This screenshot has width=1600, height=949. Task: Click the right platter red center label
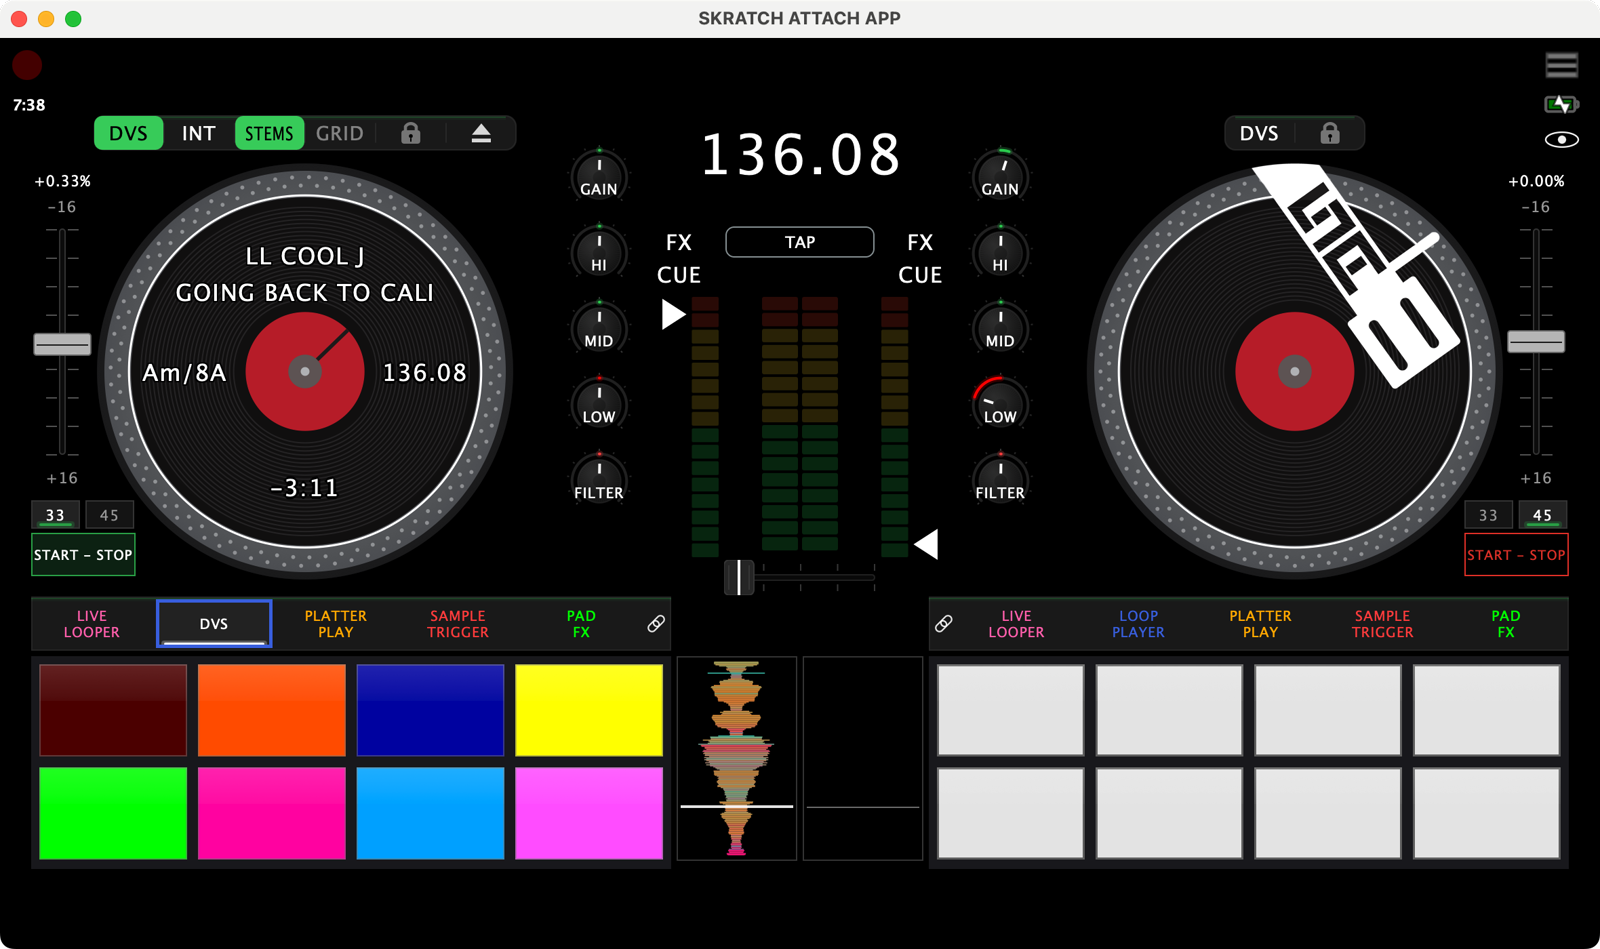pos(1294,372)
